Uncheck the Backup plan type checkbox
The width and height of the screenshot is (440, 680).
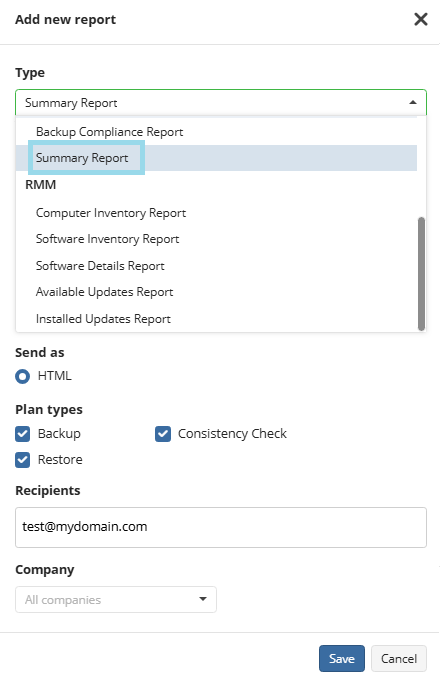click(23, 434)
